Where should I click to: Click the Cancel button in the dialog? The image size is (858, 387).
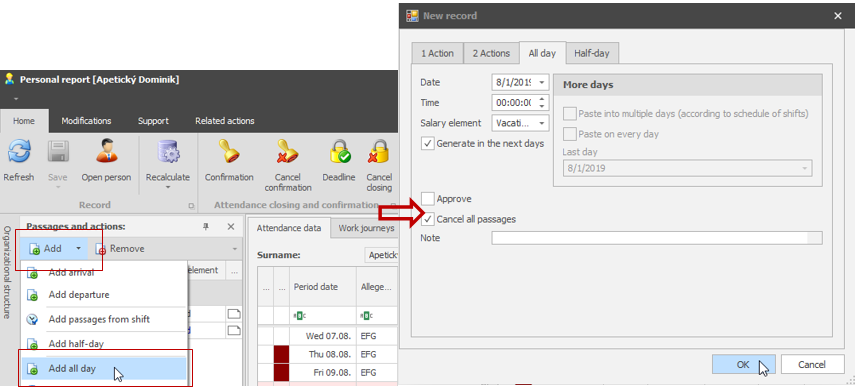(811, 365)
